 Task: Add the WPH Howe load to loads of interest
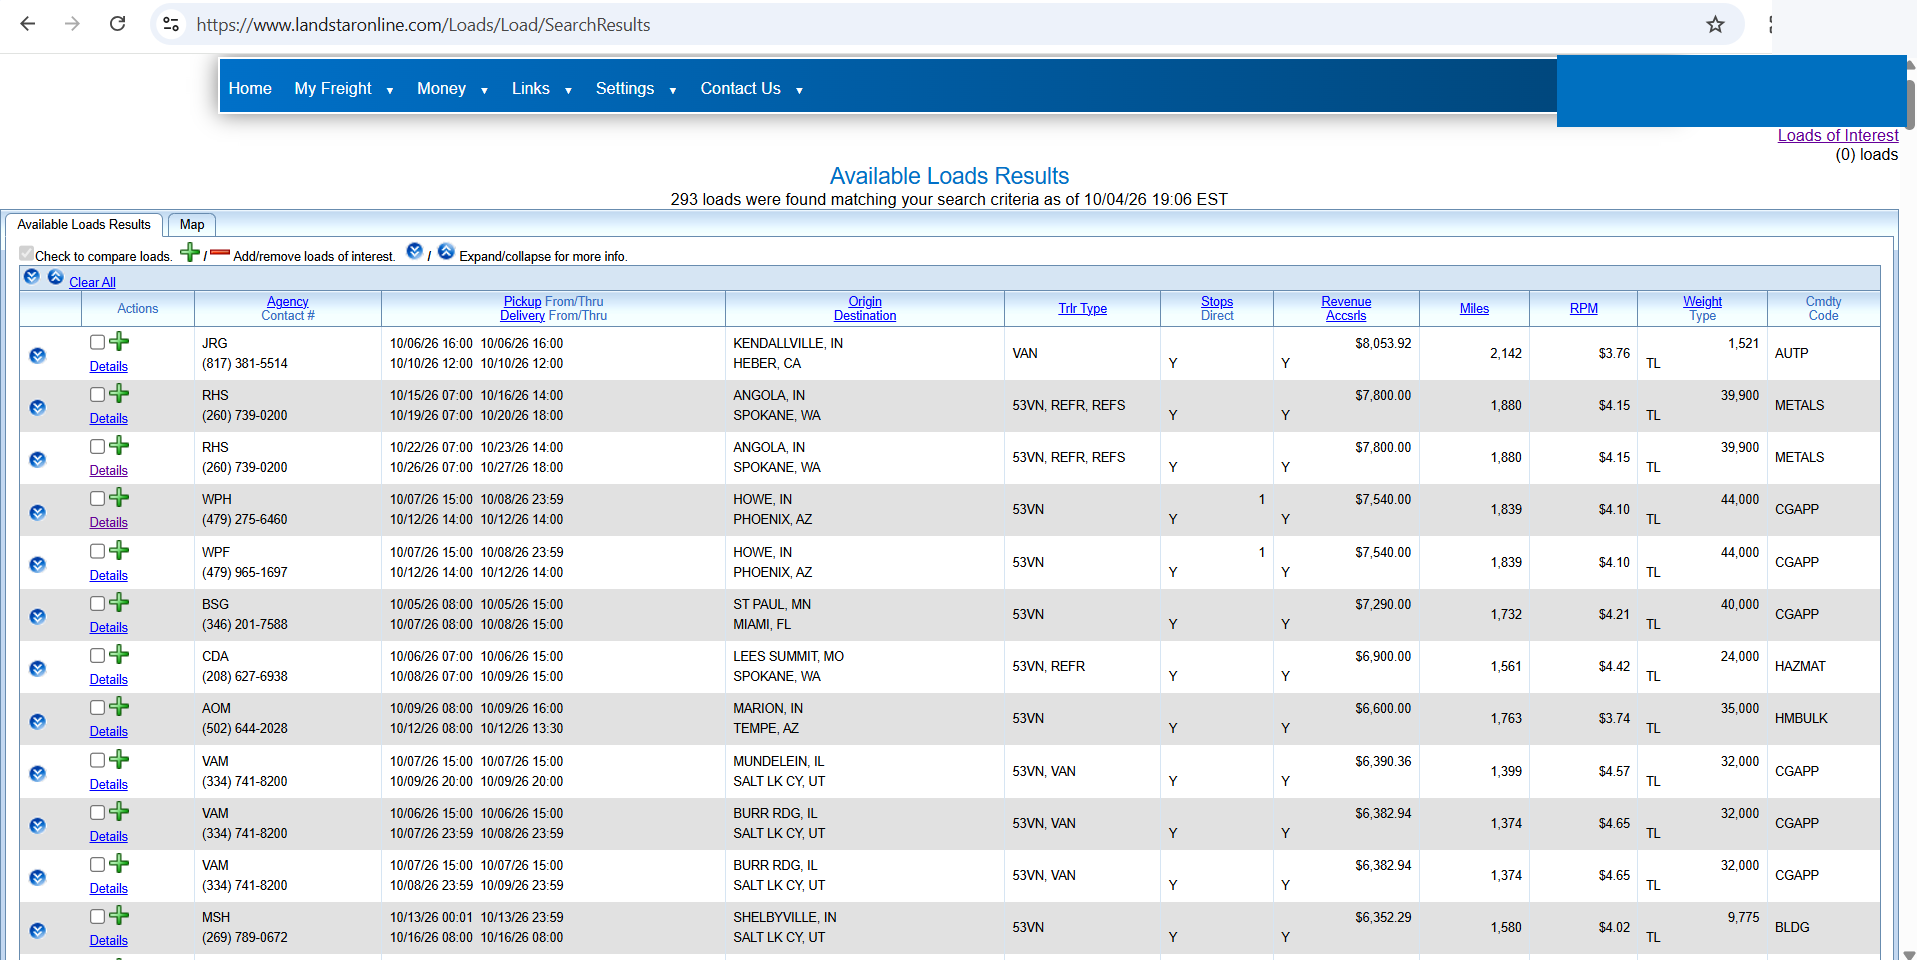119,497
